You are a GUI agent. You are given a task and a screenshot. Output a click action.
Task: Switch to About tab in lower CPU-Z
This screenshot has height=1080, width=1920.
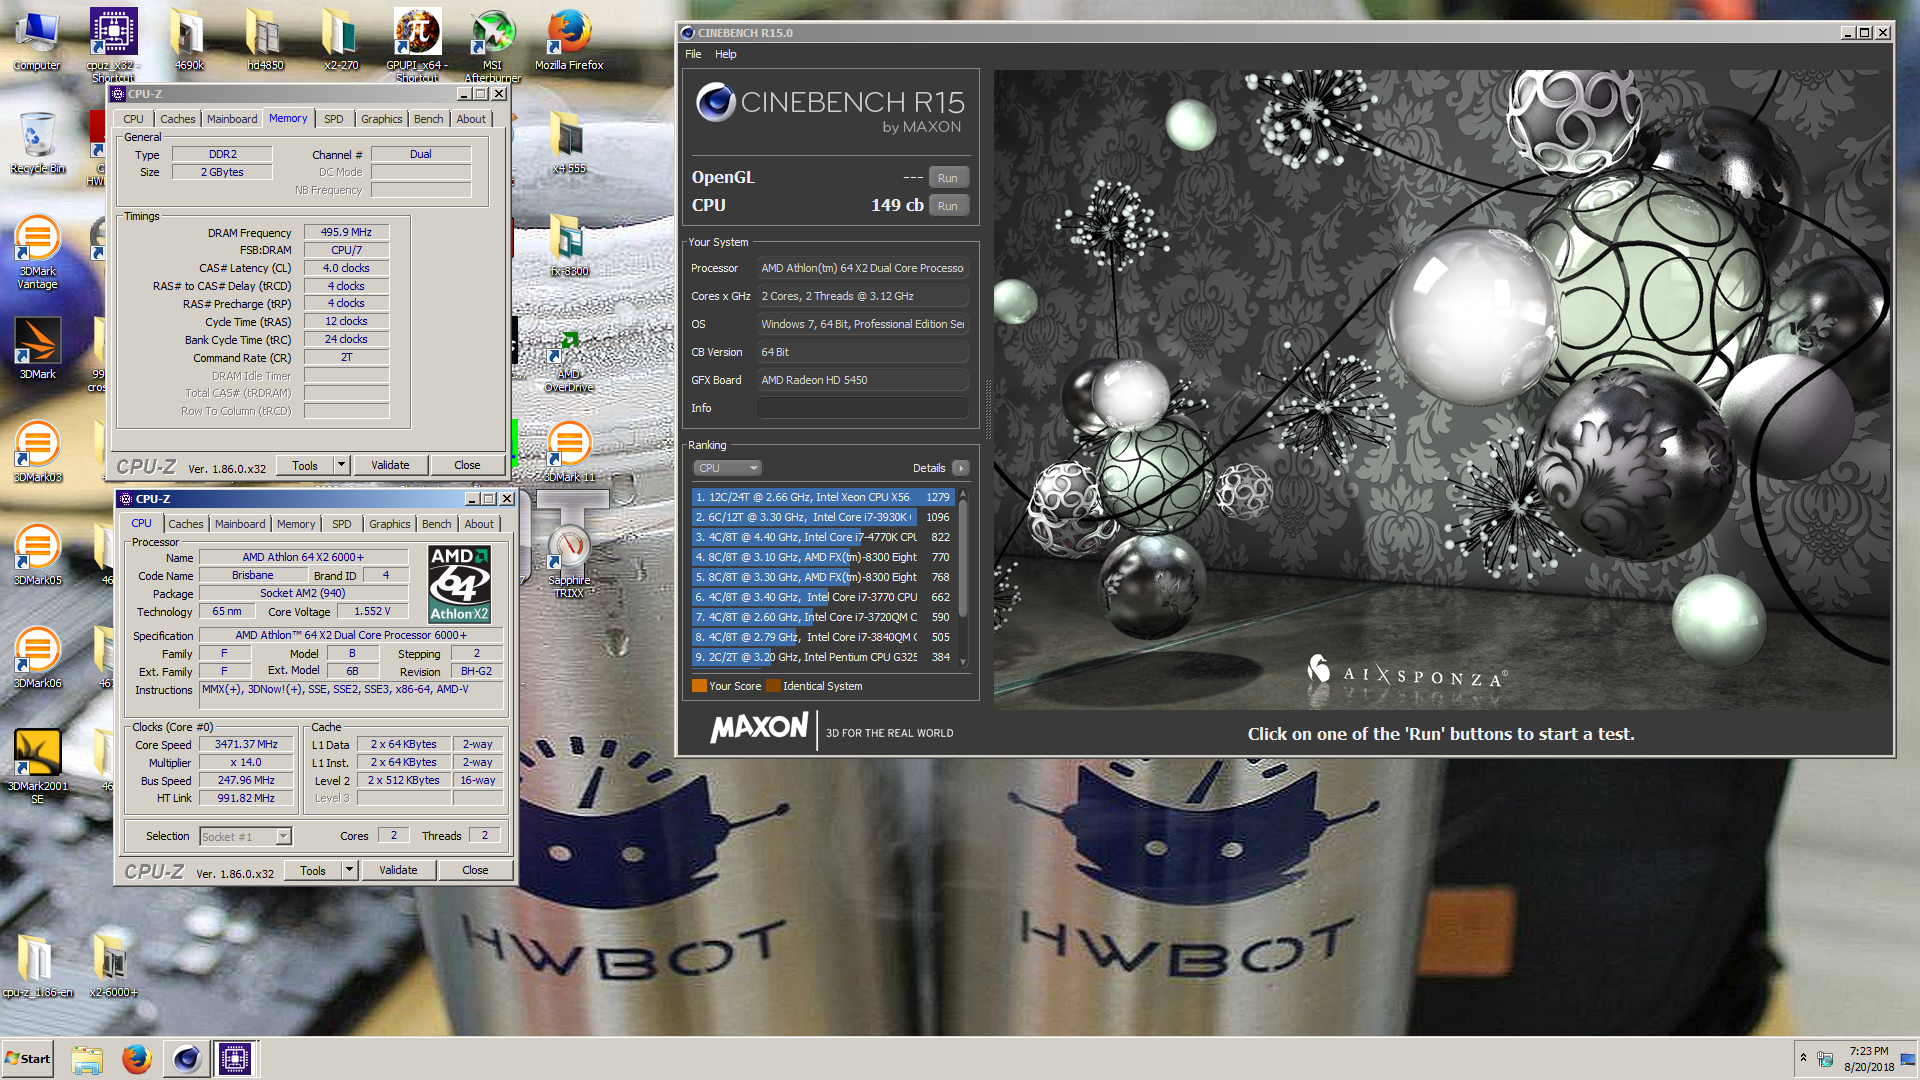pyautogui.click(x=479, y=524)
